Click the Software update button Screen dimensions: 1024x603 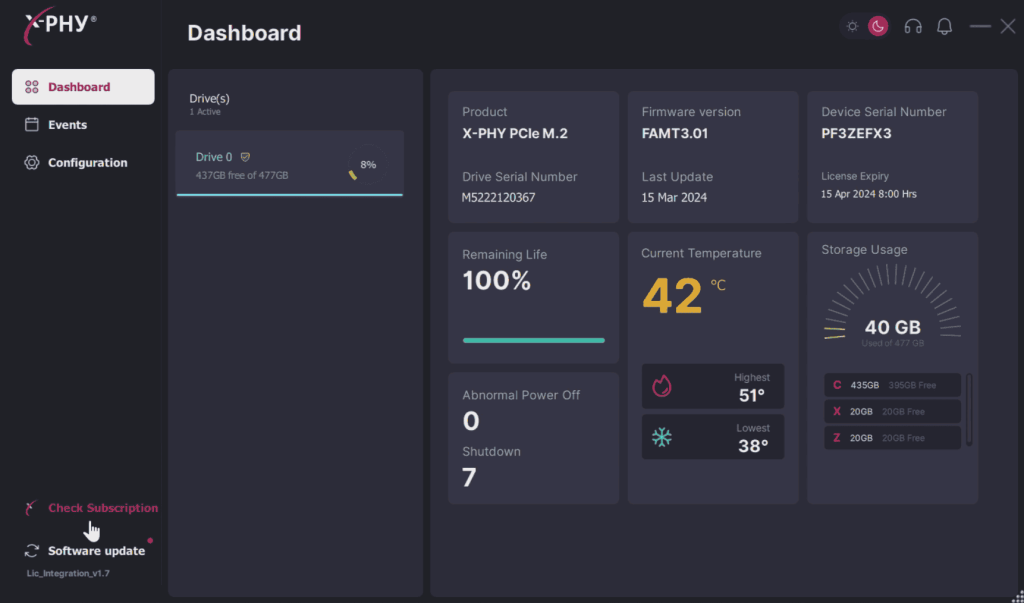point(96,551)
